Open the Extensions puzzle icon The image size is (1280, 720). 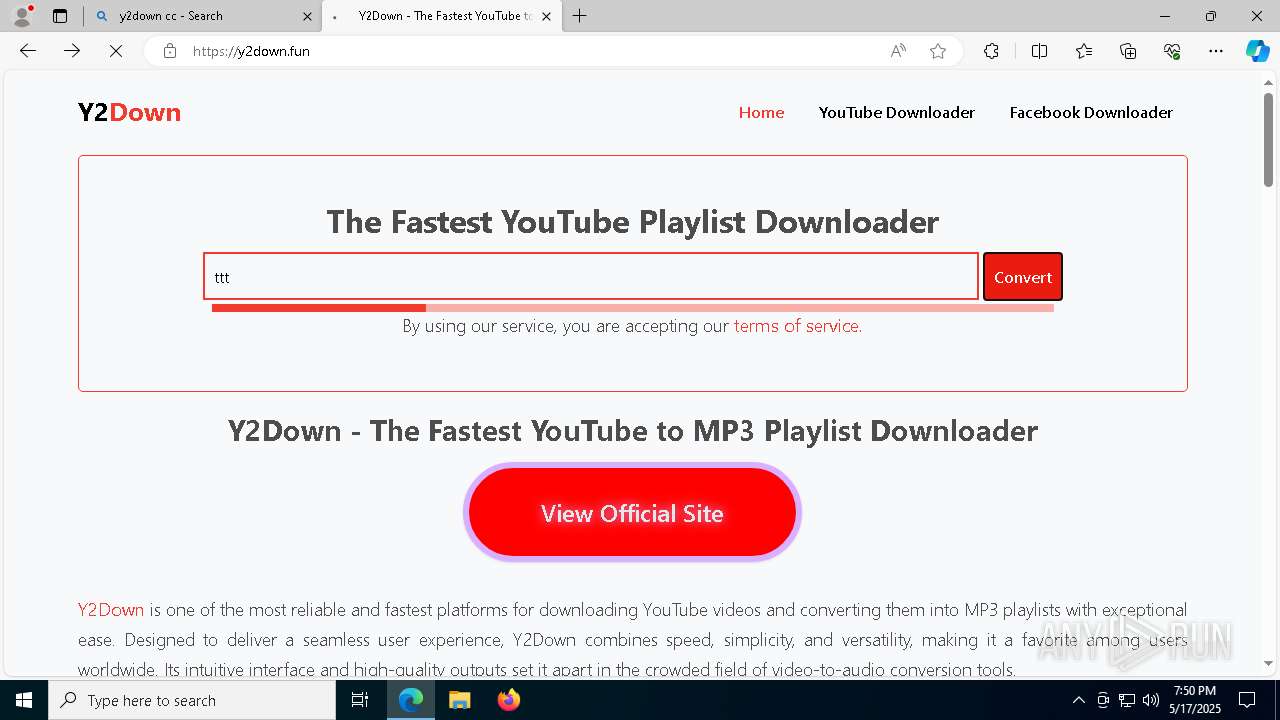coord(991,51)
